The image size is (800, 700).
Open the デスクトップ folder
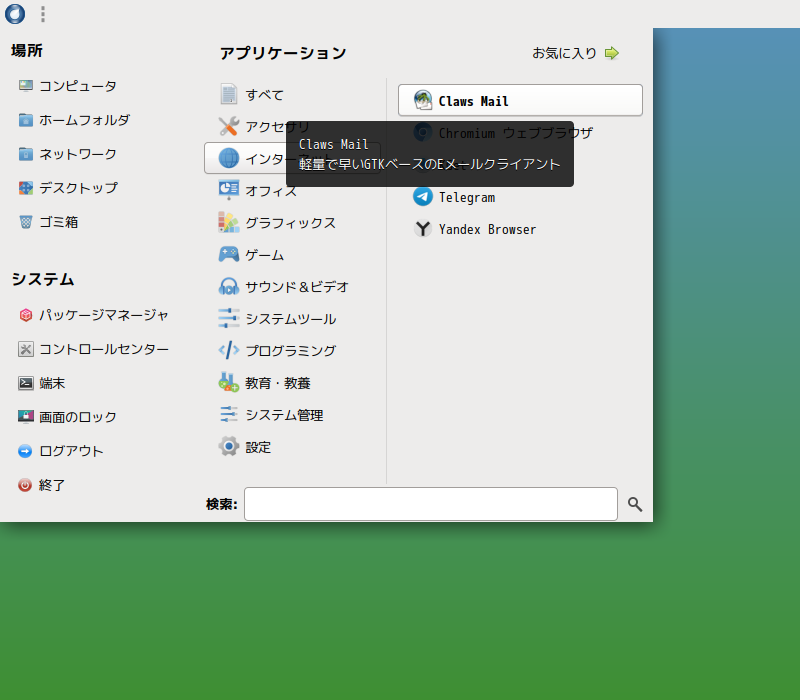(x=68, y=188)
